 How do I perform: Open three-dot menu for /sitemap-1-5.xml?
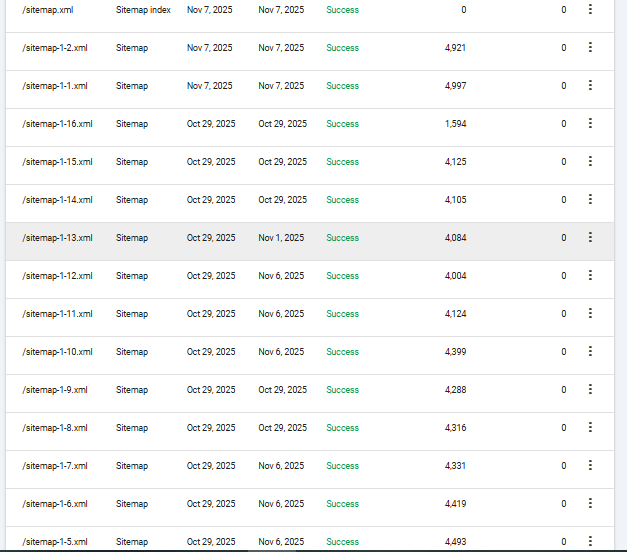pos(590,541)
